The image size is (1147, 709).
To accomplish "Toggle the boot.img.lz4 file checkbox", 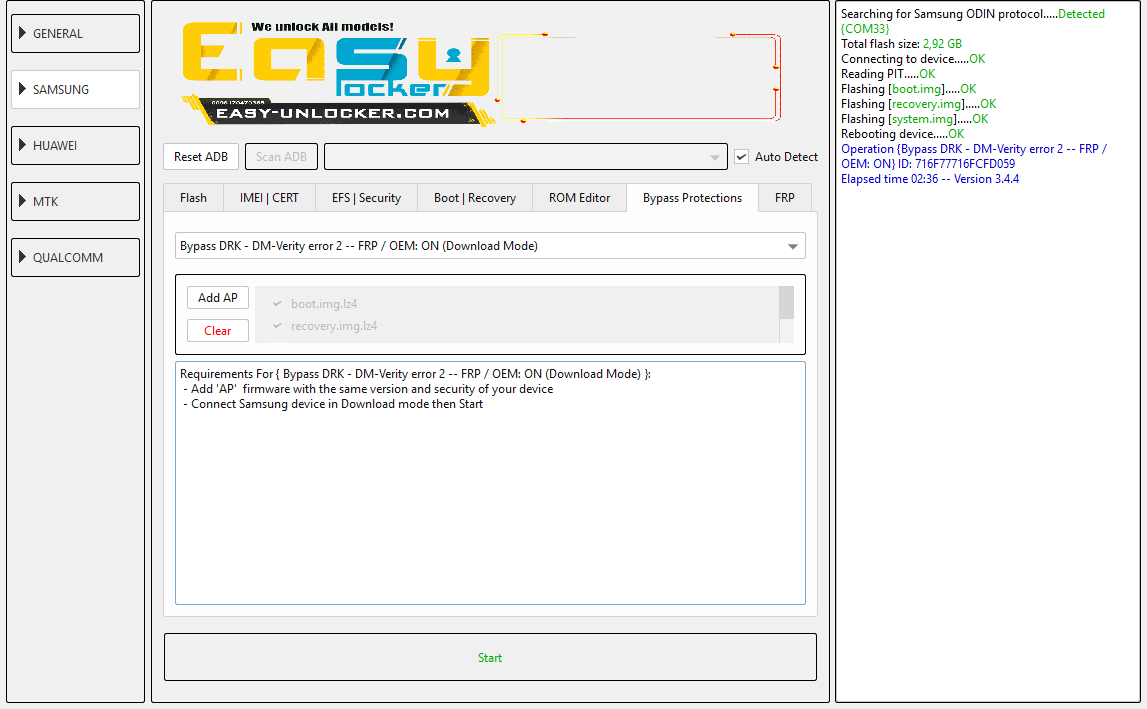I will coord(278,304).
